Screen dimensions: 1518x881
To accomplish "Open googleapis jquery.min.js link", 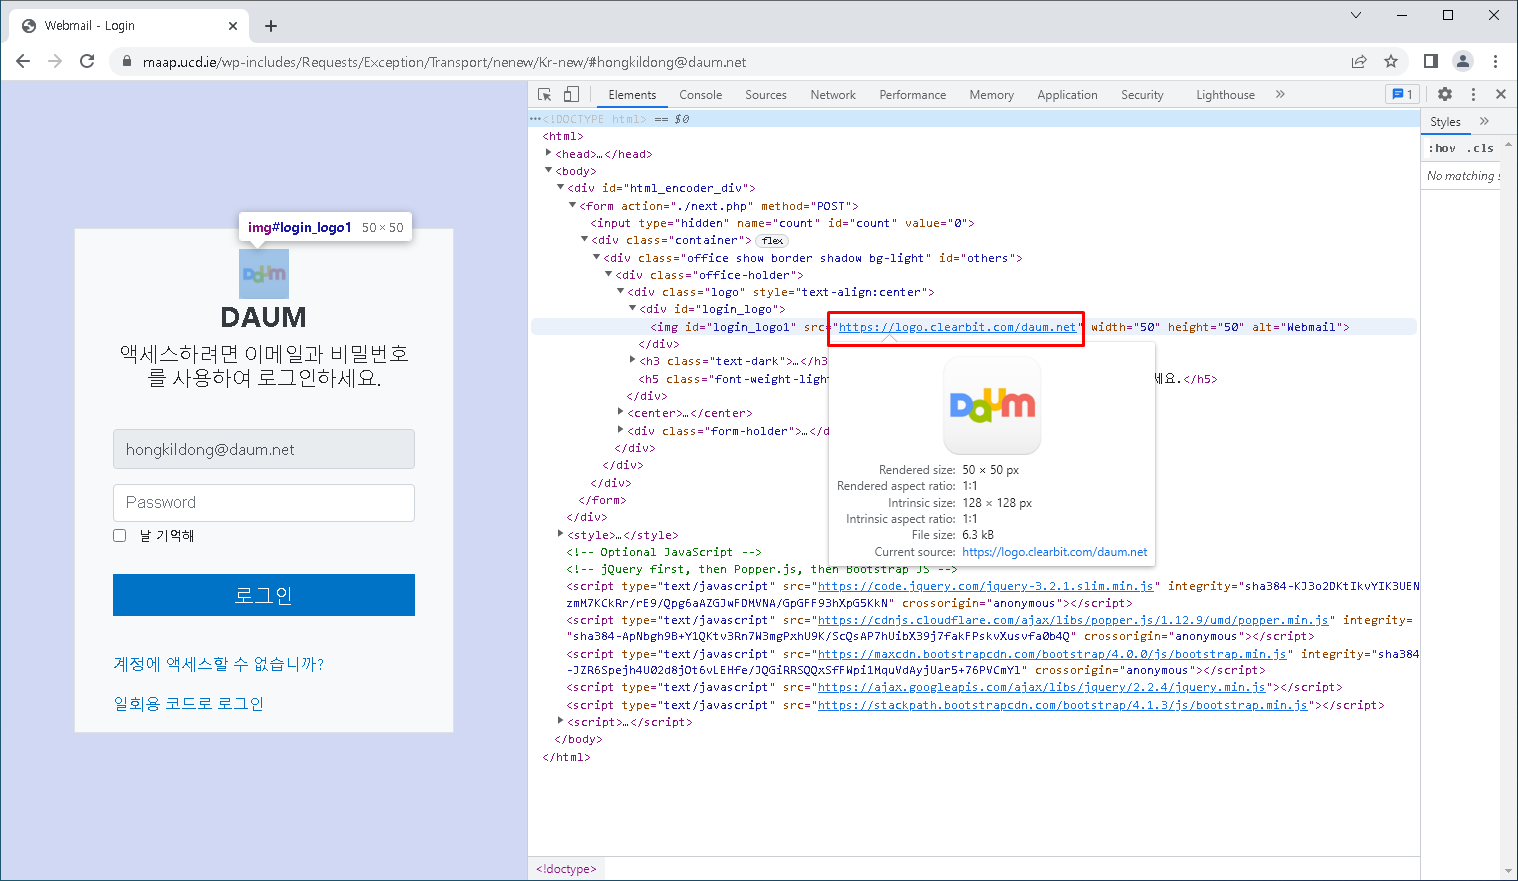I will (1042, 687).
